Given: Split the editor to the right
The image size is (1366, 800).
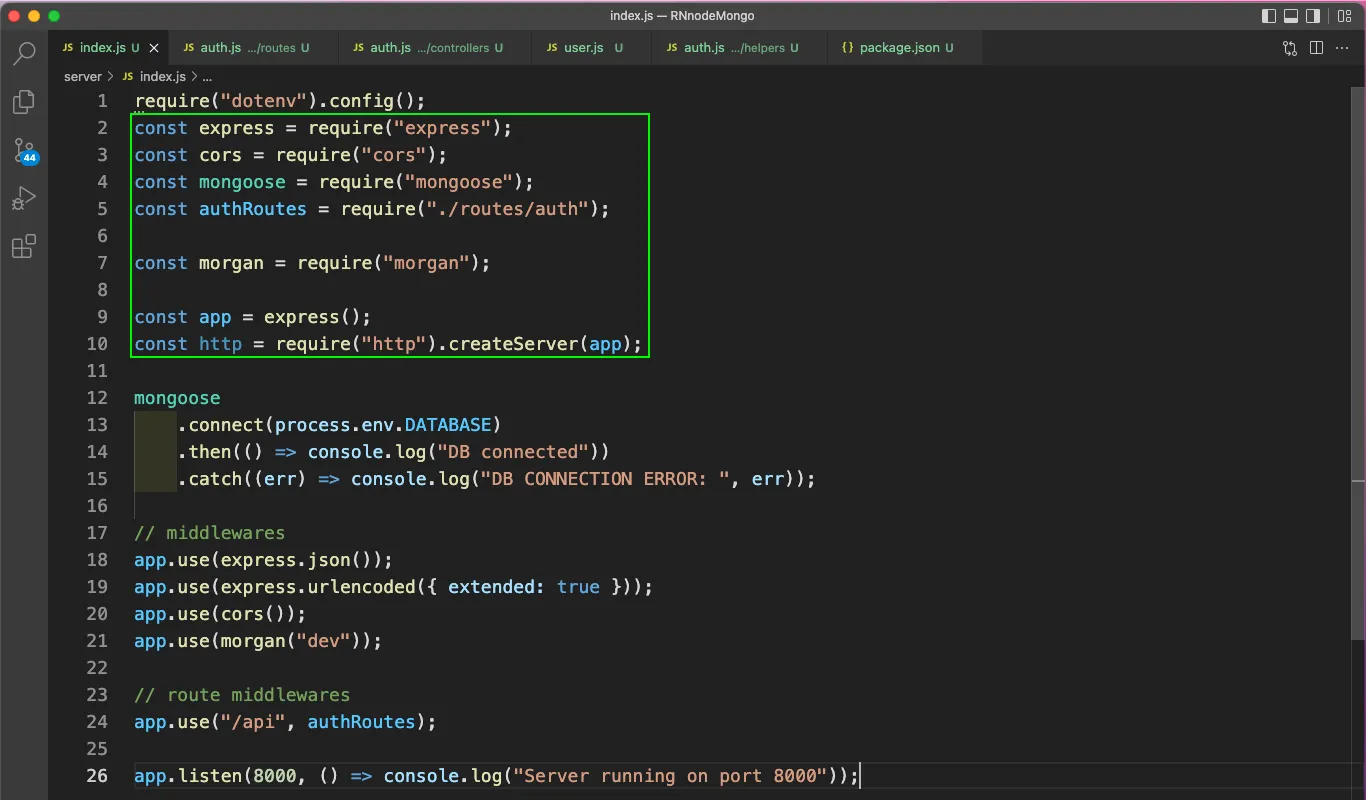Looking at the screenshot, I should (x=1316, y=48).
